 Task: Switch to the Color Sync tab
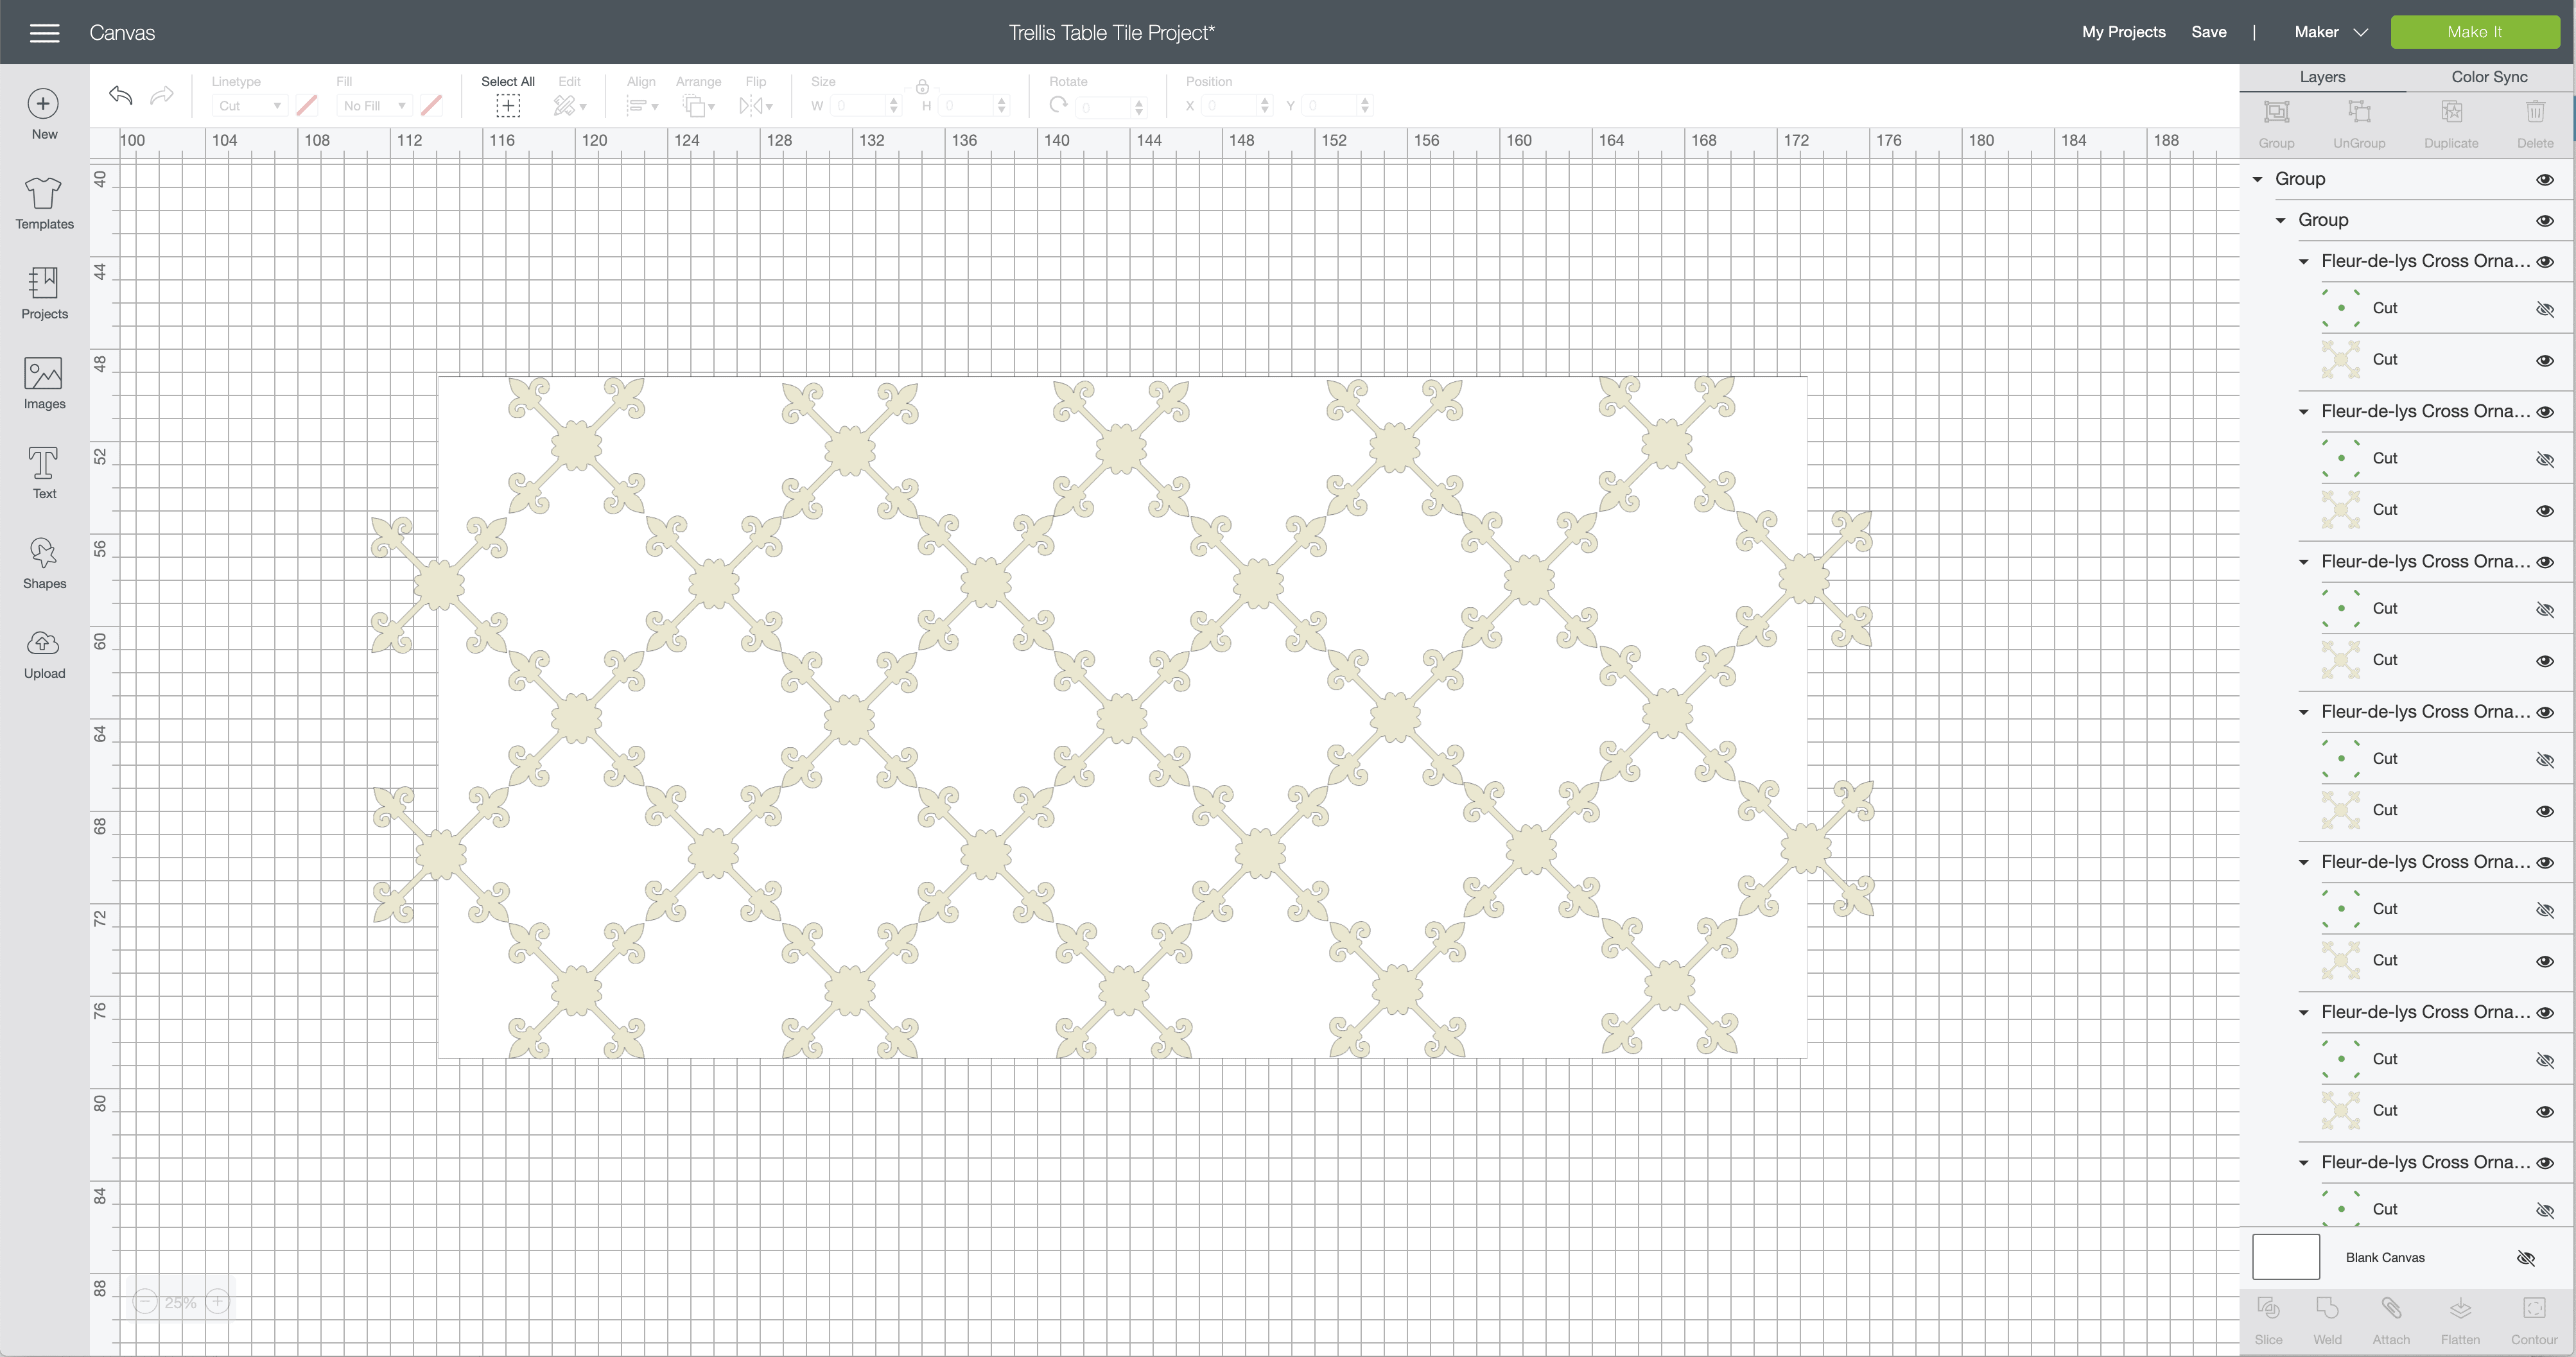tap(2488, 77)
